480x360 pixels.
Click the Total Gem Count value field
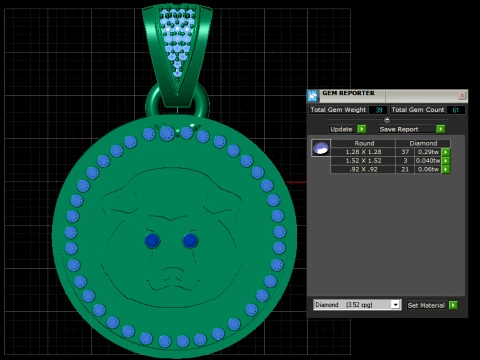[x=456, y=110]
